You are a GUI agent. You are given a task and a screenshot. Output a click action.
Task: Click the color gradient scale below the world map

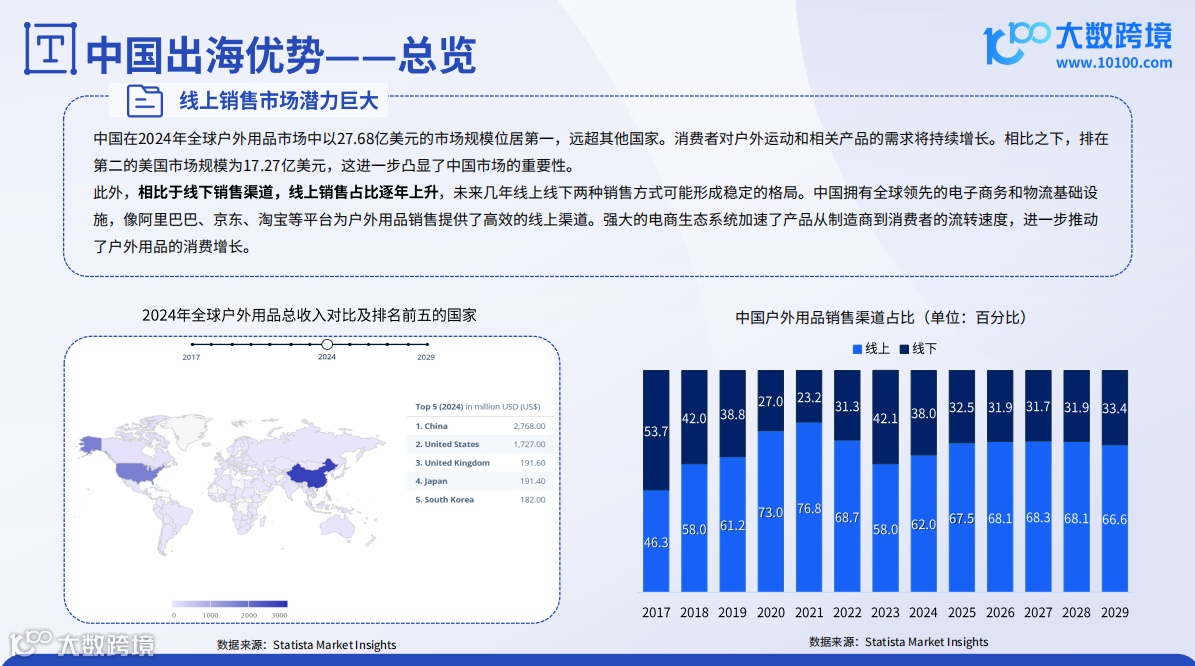point(228,604)
